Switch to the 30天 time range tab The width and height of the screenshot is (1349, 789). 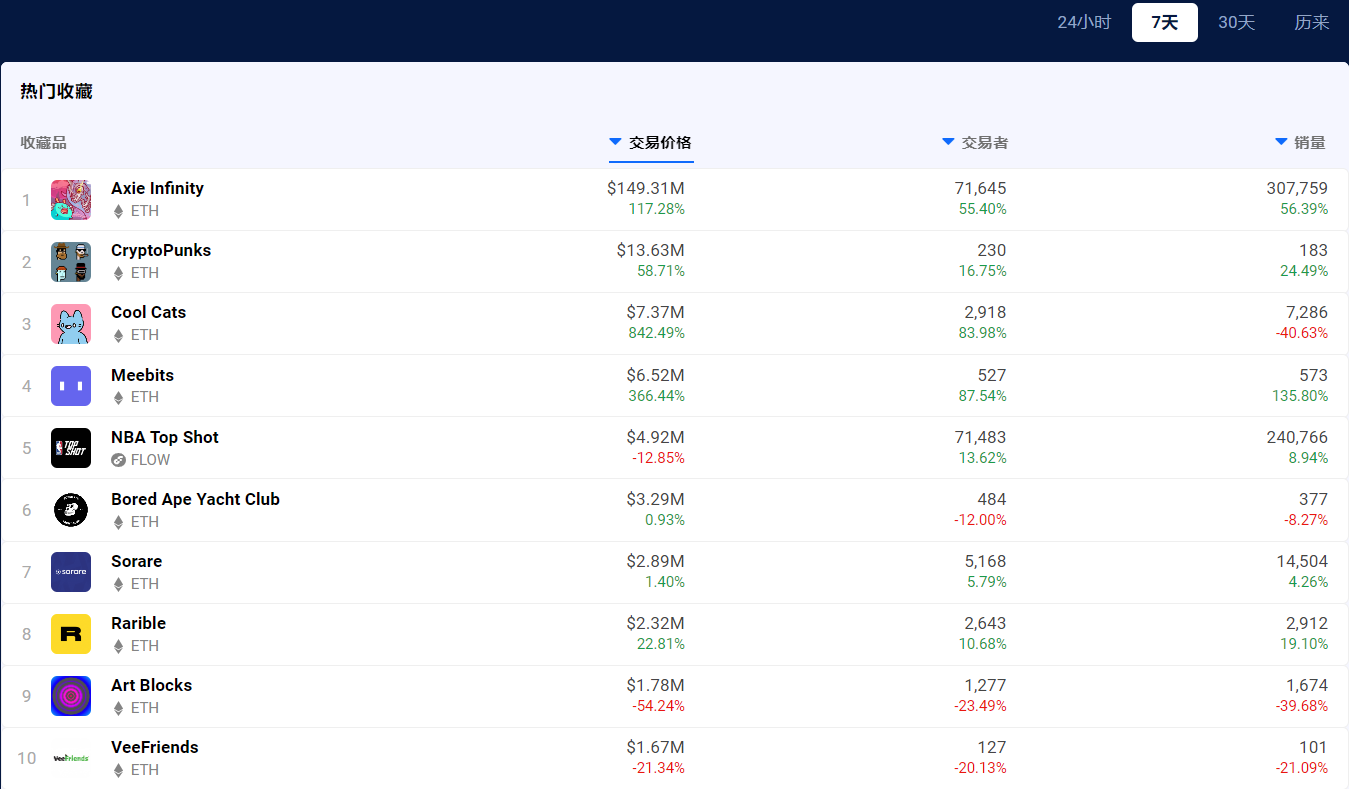1236,22
